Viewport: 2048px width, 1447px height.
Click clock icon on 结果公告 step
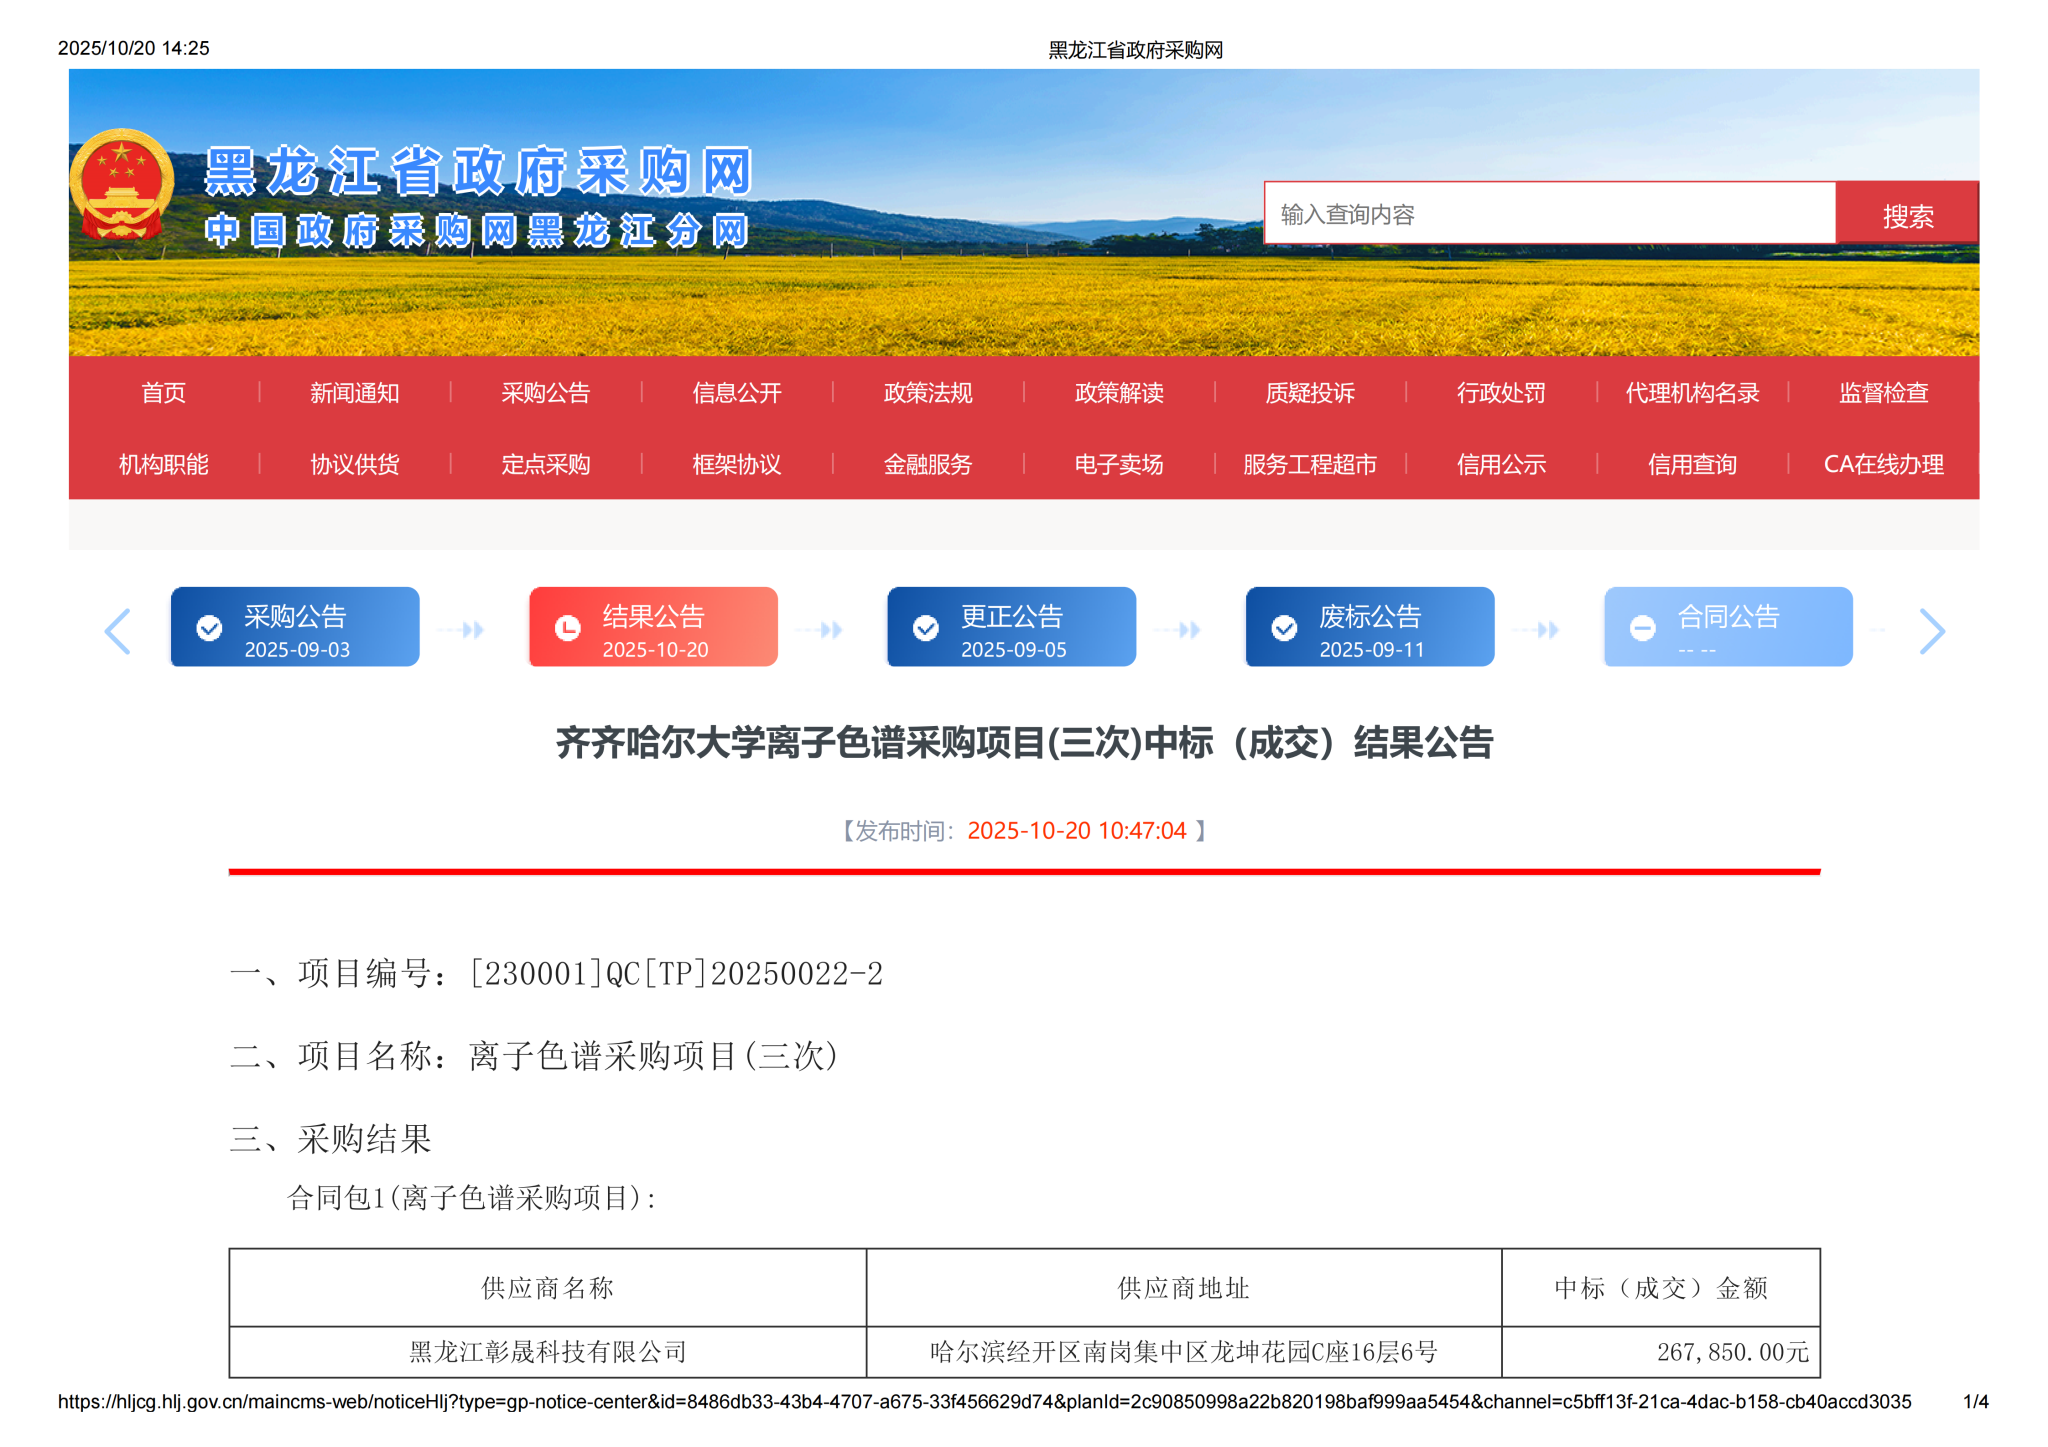click(x=567, y=628)
